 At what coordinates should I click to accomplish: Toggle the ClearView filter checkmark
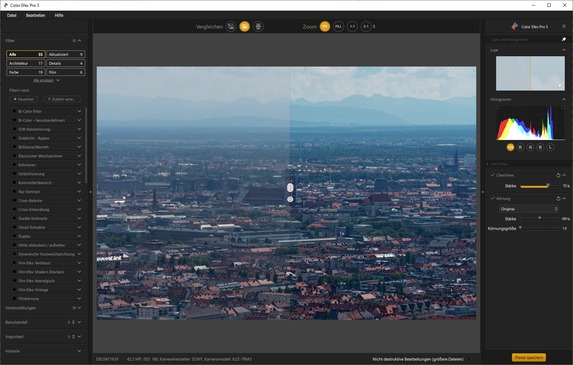(x=493, y=175)
